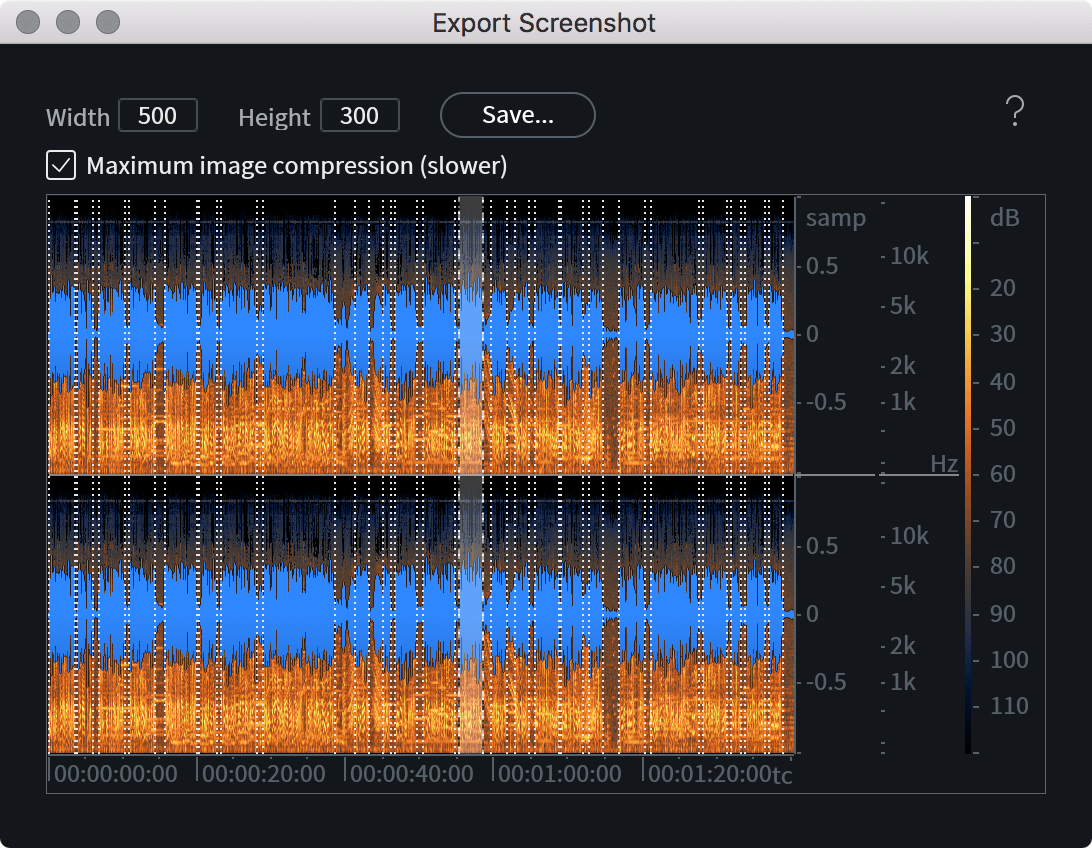Click the 10k frequency mark in top channel
The width and height of the screenshot is (1092, 848).
click(910, 256)
